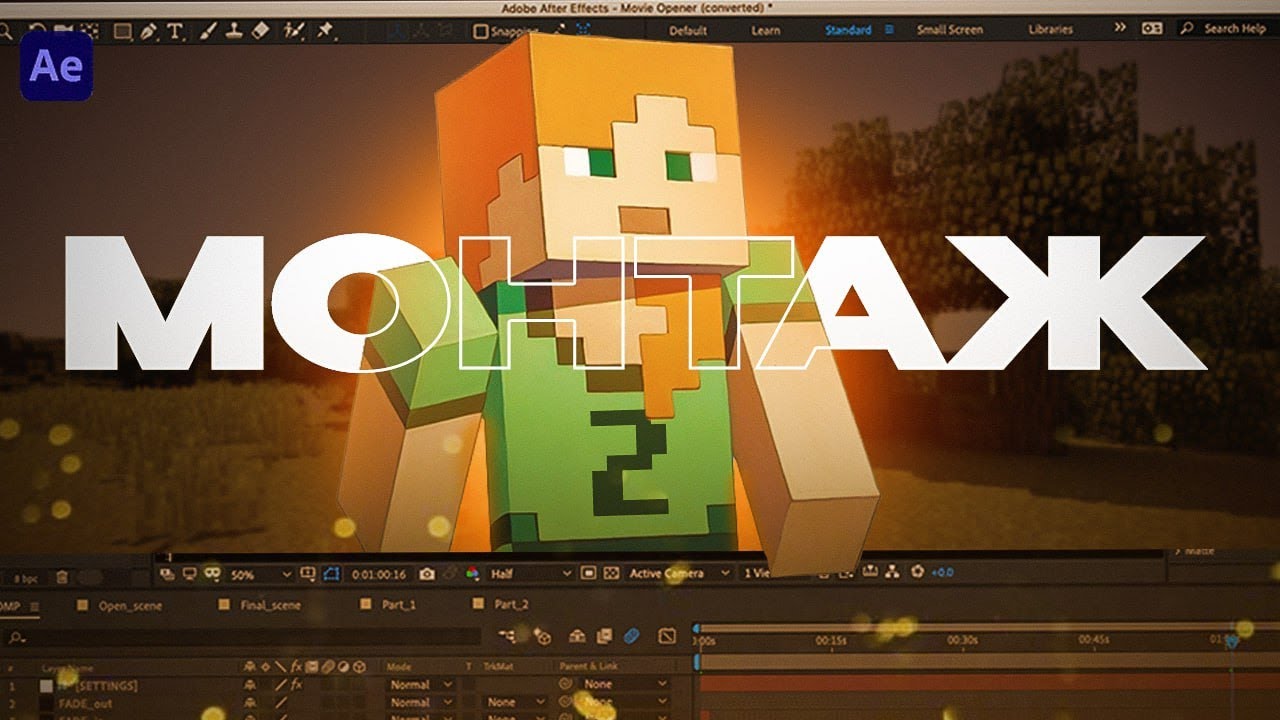
Task: Open the Part_1 timeline tab
Action: pyautogui.click(x=399, y=605)
